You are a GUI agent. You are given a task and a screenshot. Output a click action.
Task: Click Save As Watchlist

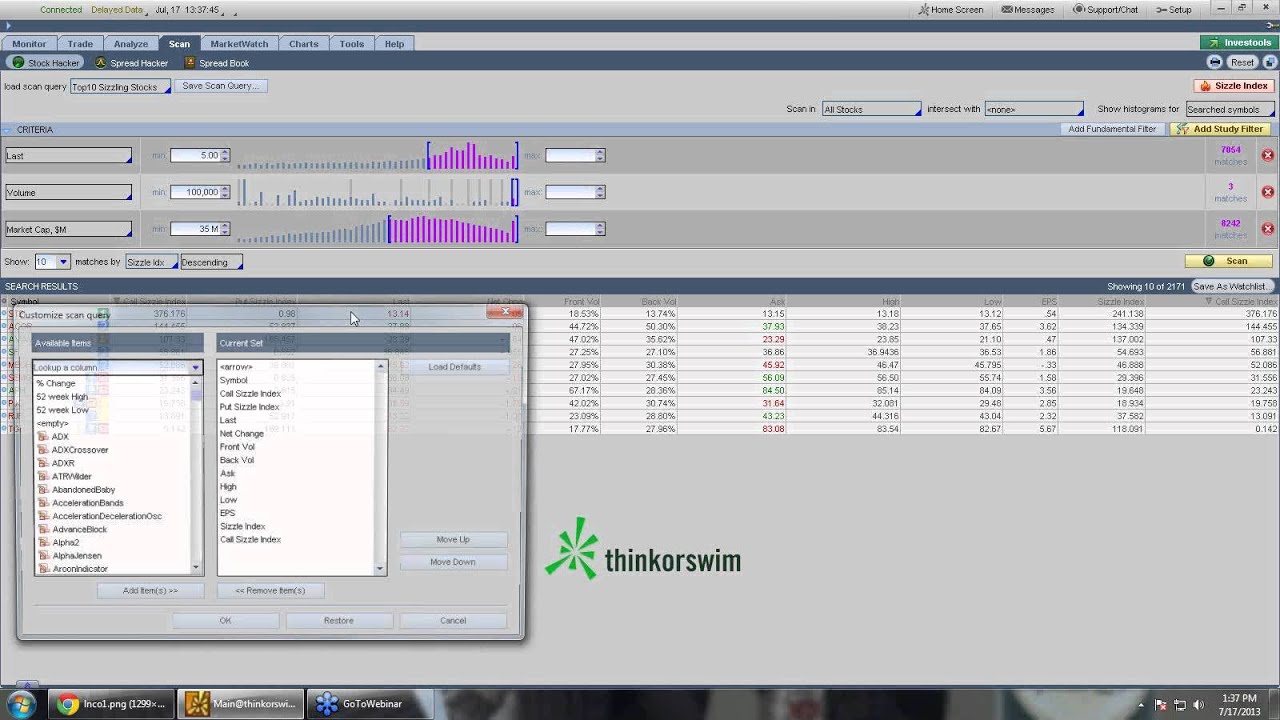pos(1231,286)
